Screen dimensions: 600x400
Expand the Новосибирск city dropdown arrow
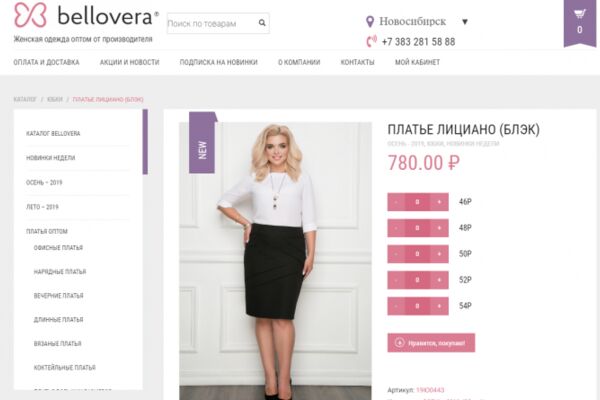[x=465, y=21]
